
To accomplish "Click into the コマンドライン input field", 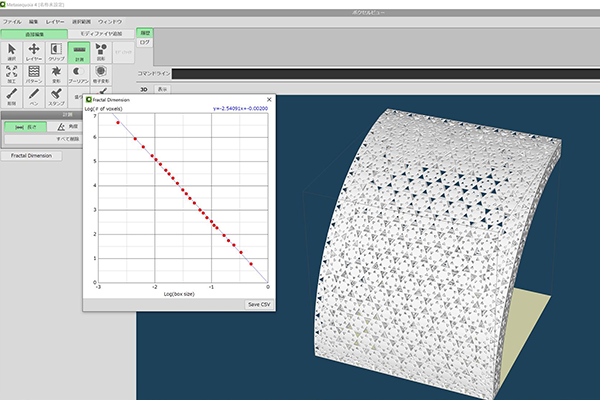I will 386,74.
